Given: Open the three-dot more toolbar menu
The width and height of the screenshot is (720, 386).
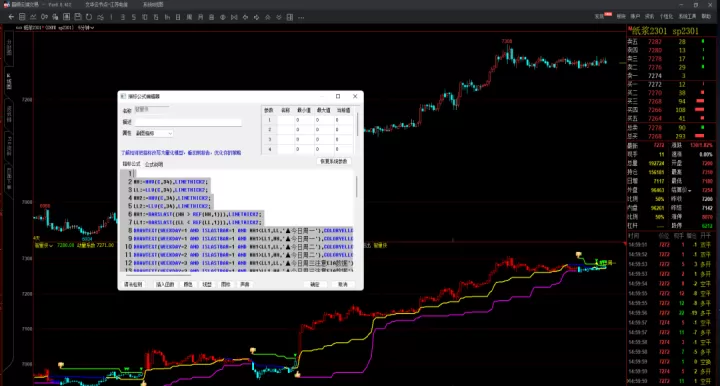Looking at the screenshot, I should click(301, 17).
